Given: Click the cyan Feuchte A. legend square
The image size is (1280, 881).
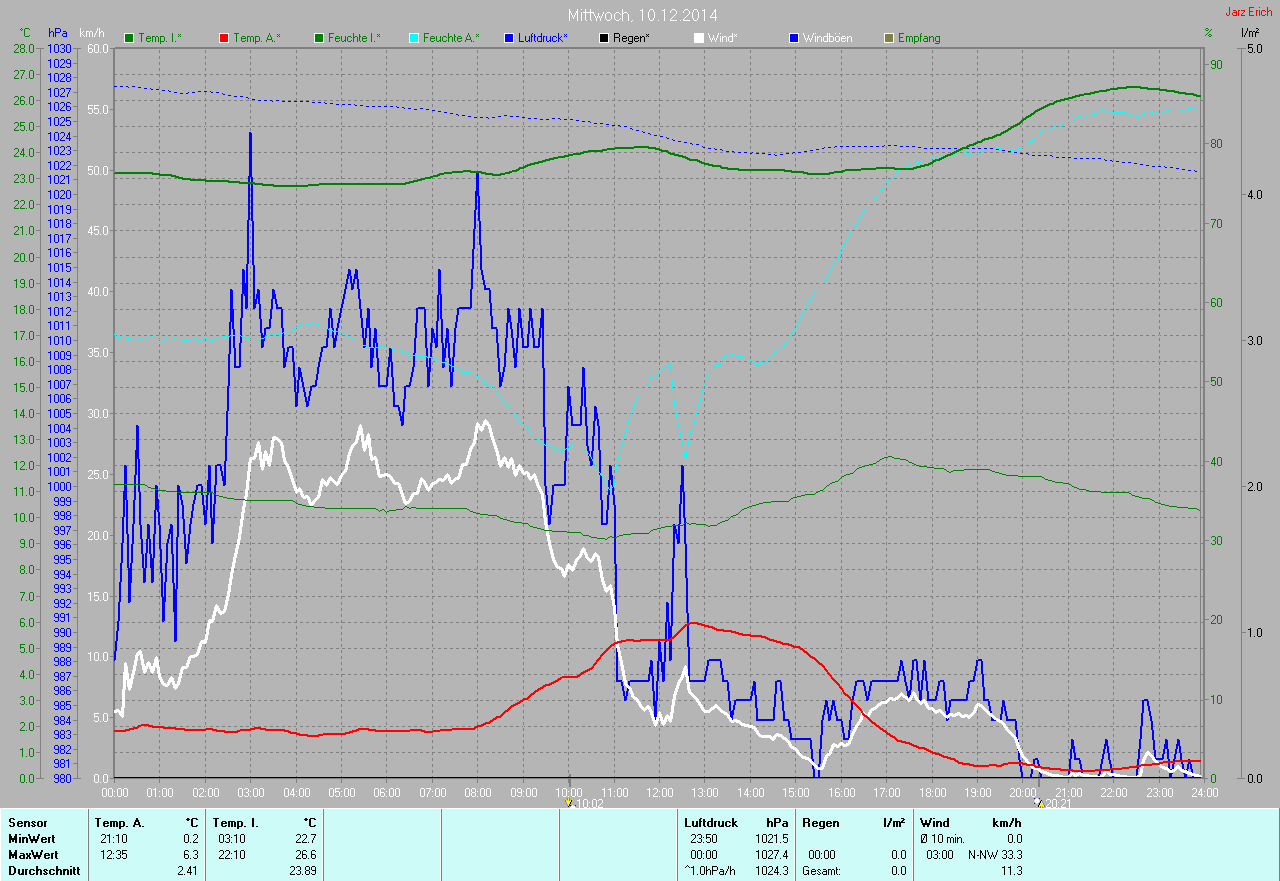Looking at the screenshot, I should [414, 38].
